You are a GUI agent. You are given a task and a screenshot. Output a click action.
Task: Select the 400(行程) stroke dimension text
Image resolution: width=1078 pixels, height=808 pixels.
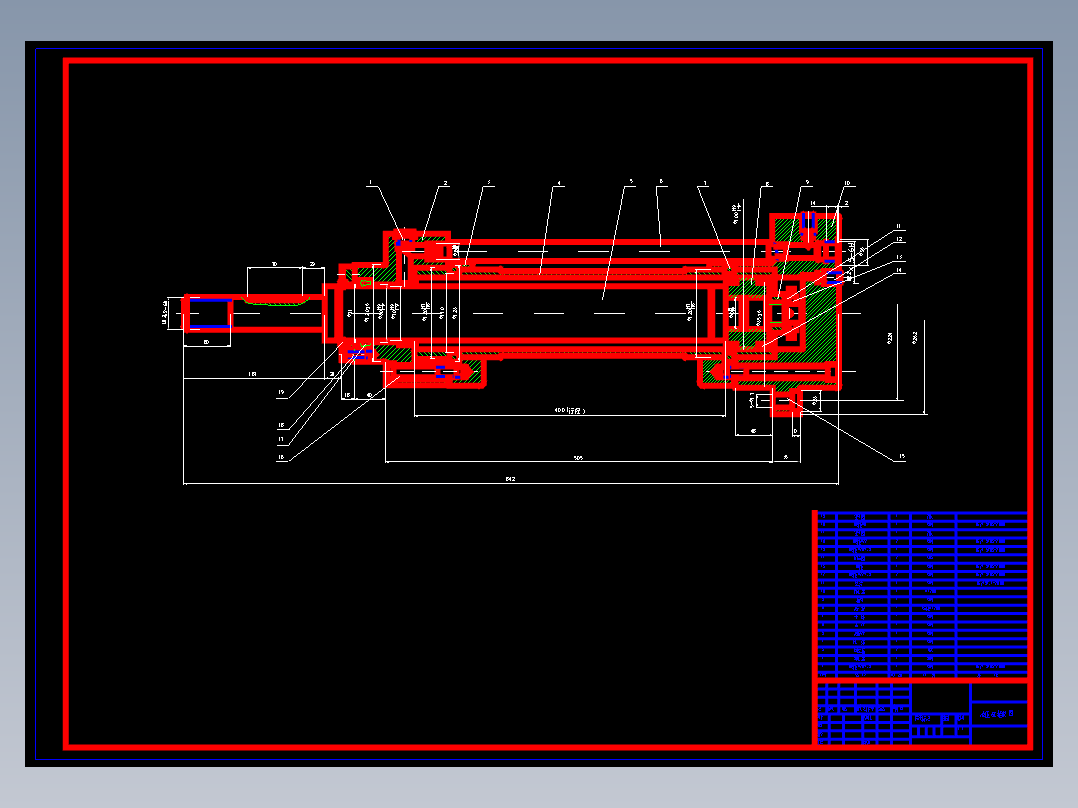click(x=570, y=411)
